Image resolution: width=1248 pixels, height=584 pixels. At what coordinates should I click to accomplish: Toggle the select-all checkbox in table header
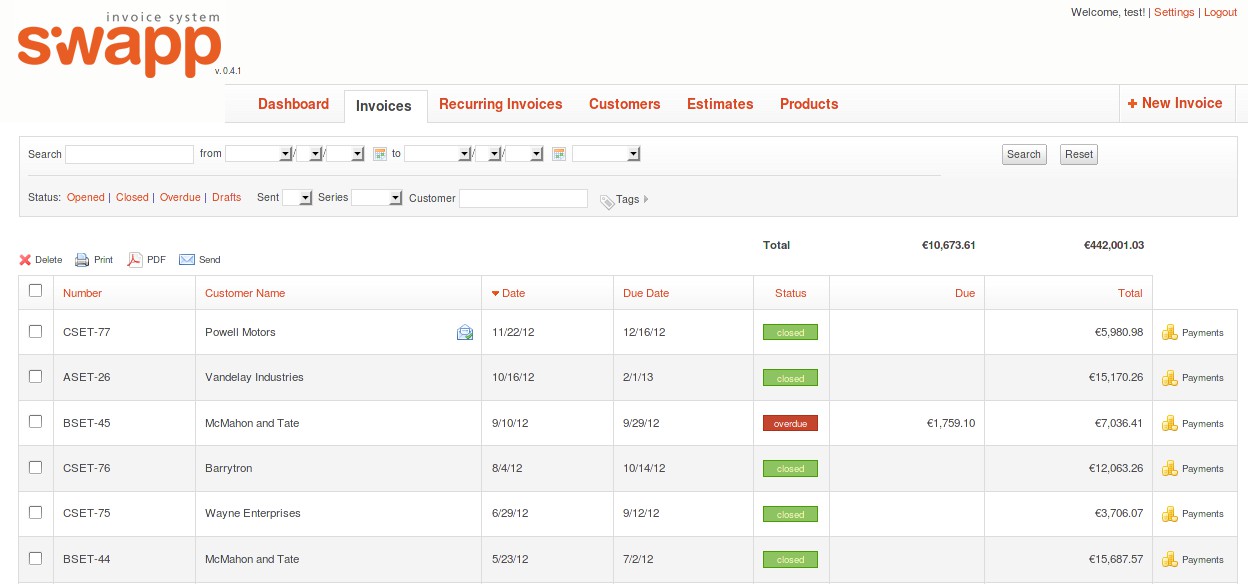coord(36,291)
